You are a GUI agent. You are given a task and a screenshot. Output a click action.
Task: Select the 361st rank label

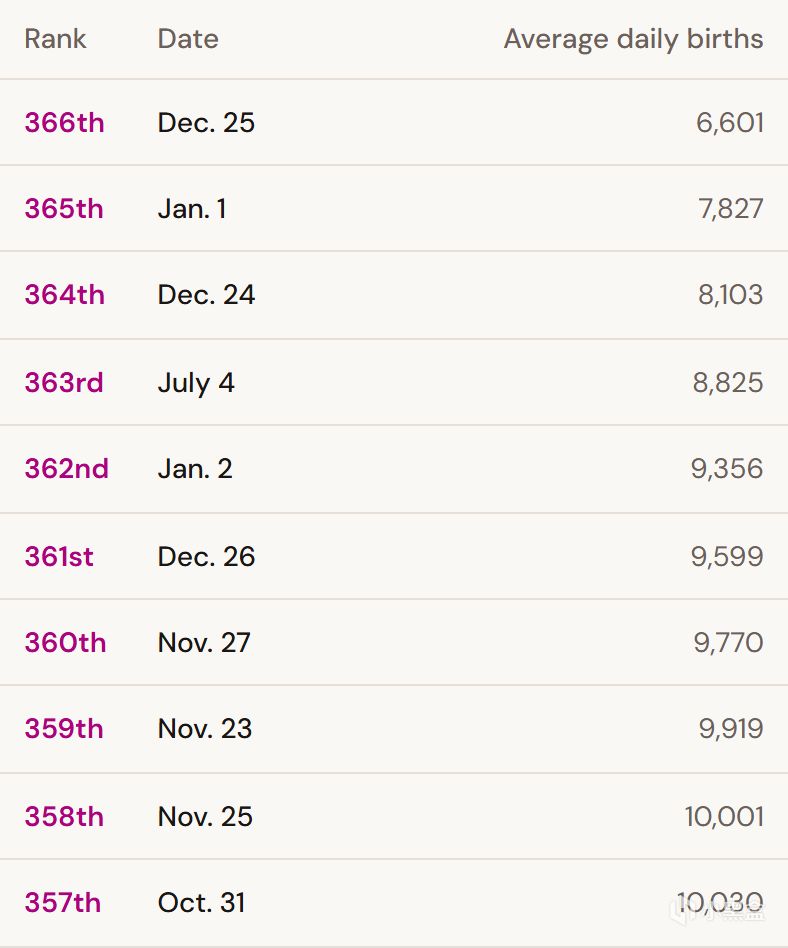[x=59, y=556]
